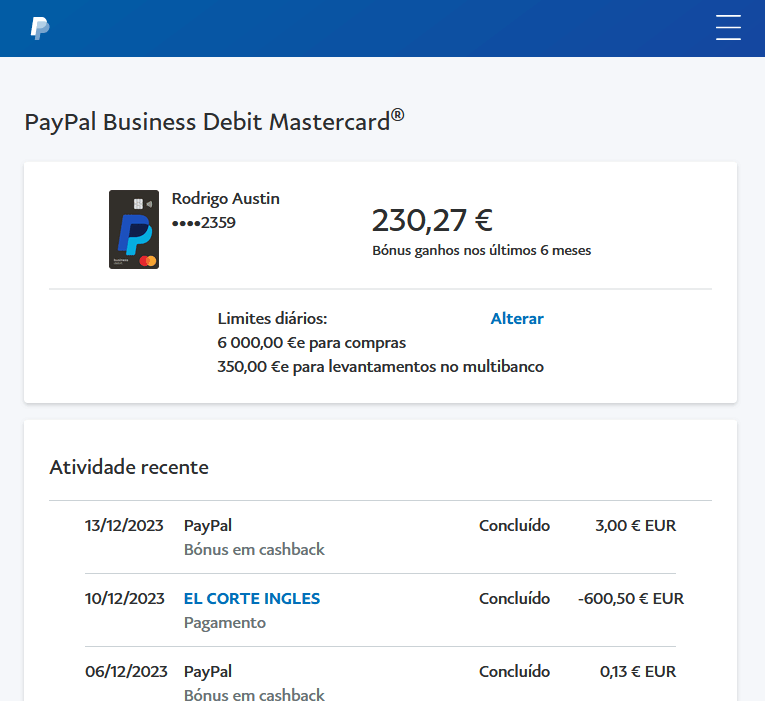765x701 pixels.
Task: Click card number ending 2359
Action: [x=203, y=223]
